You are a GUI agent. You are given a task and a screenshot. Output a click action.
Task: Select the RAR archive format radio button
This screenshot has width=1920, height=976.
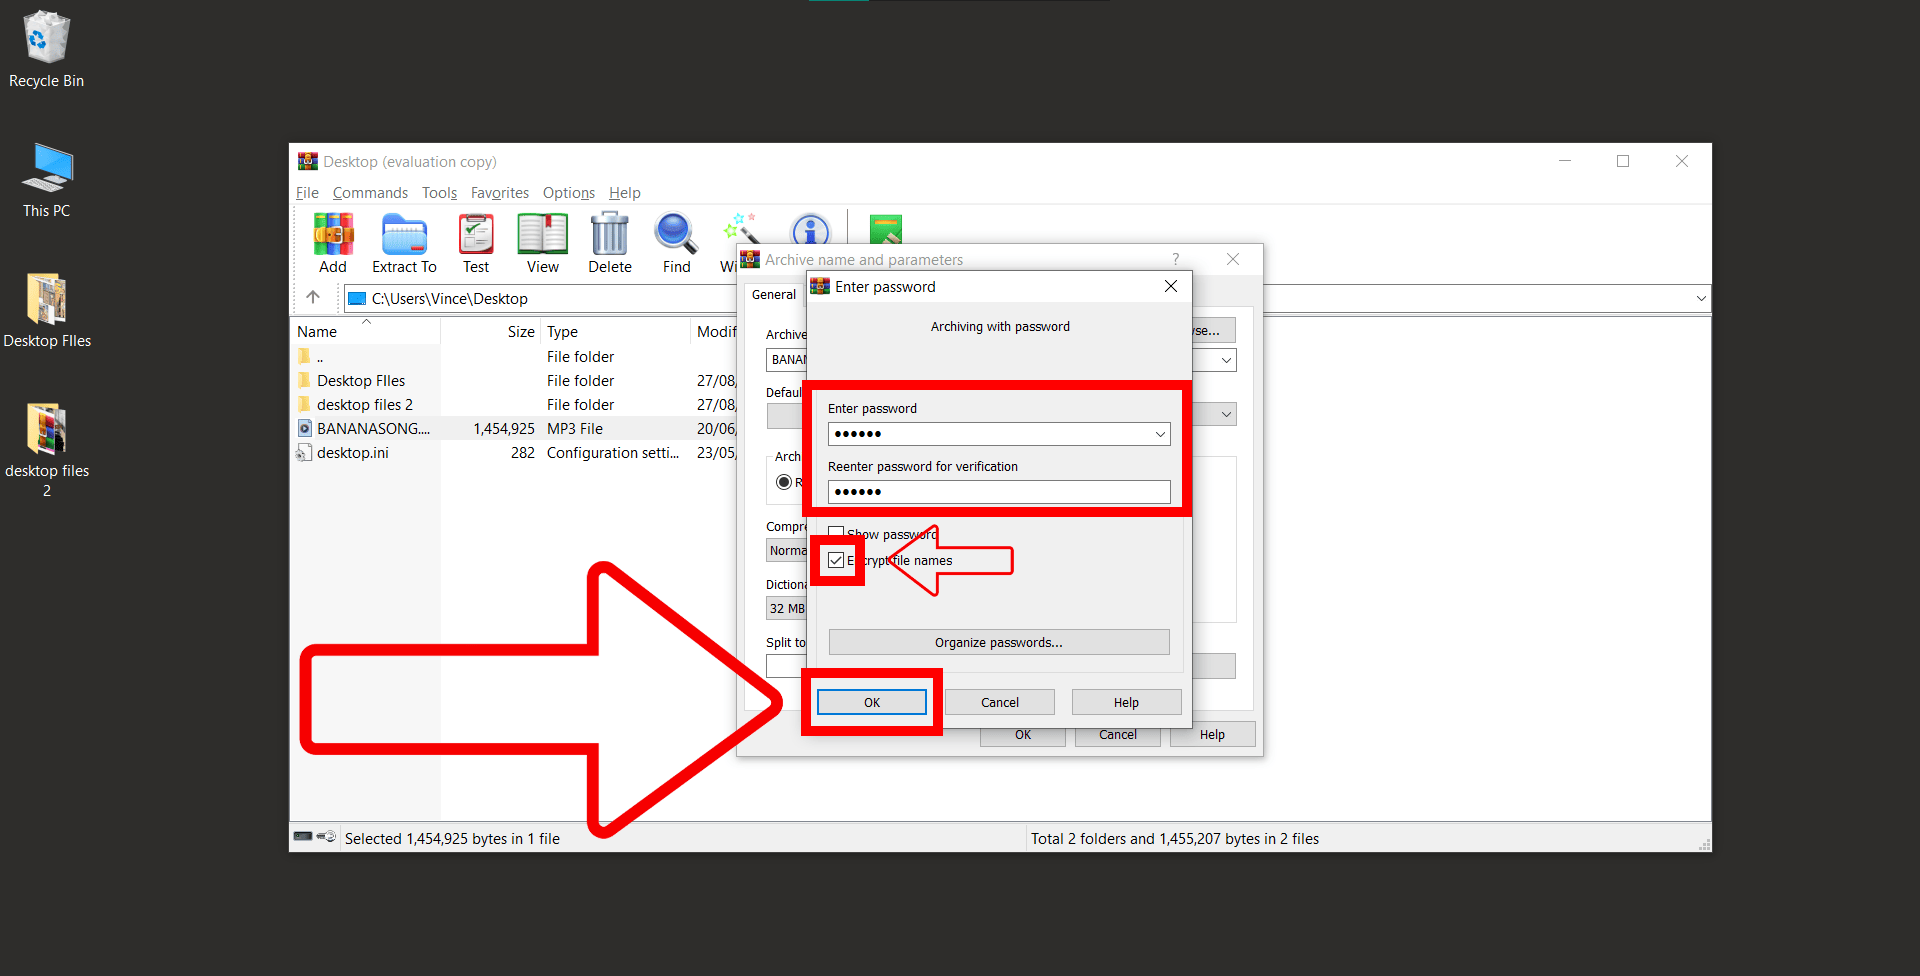click(786, 481)
